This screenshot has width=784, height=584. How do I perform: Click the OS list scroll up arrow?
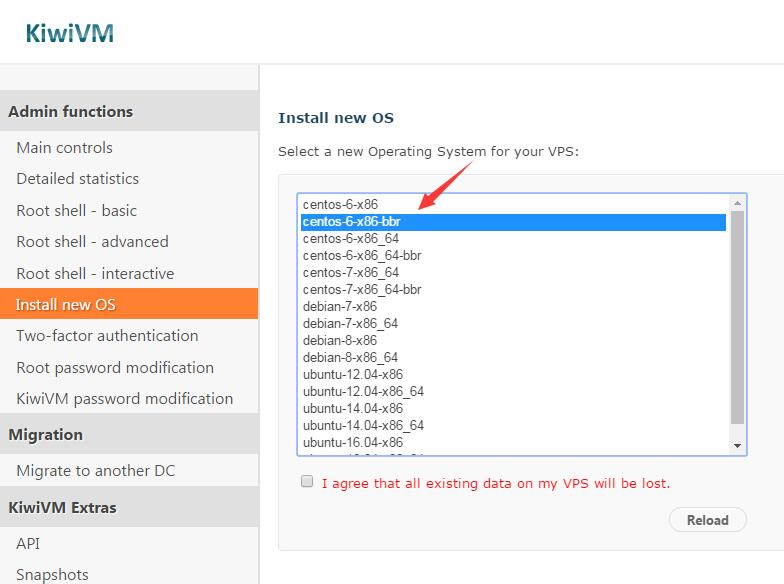(x=737, y=203)
